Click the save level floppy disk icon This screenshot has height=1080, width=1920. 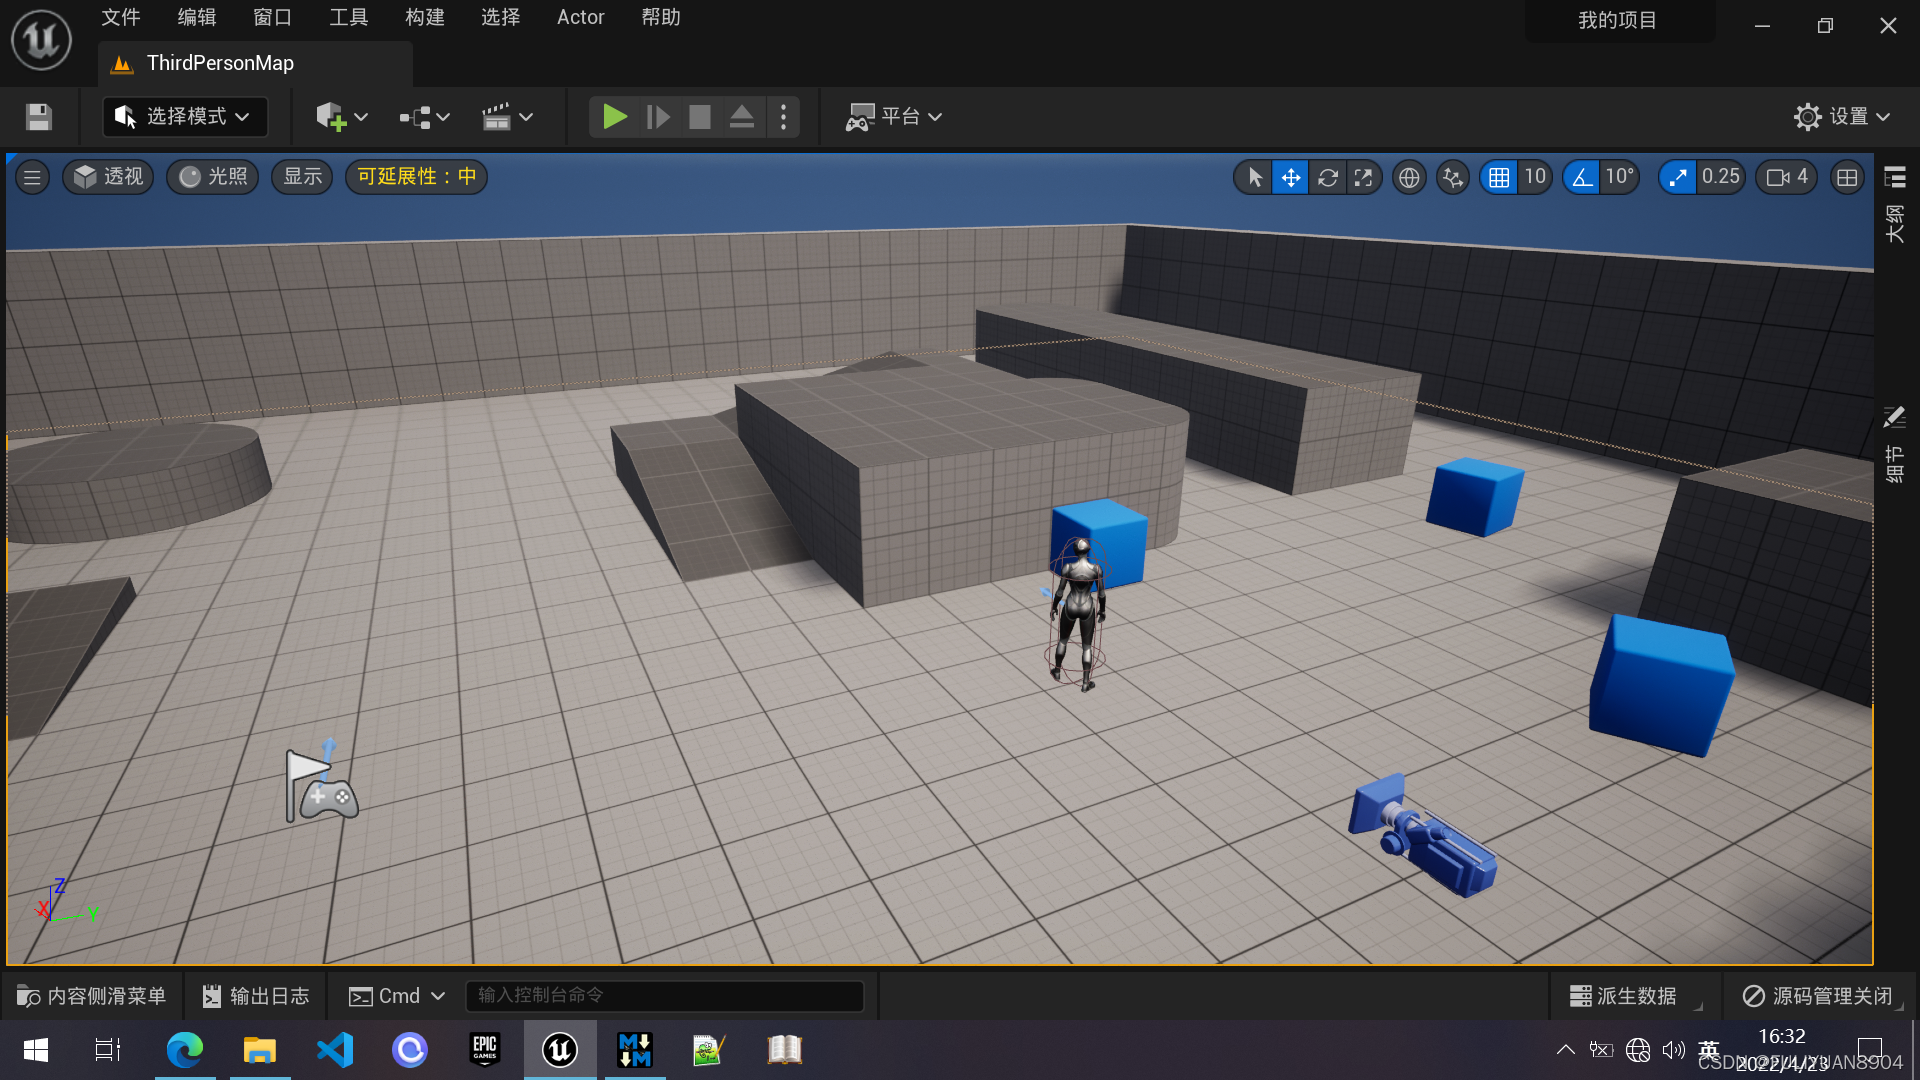coord(39,117)
